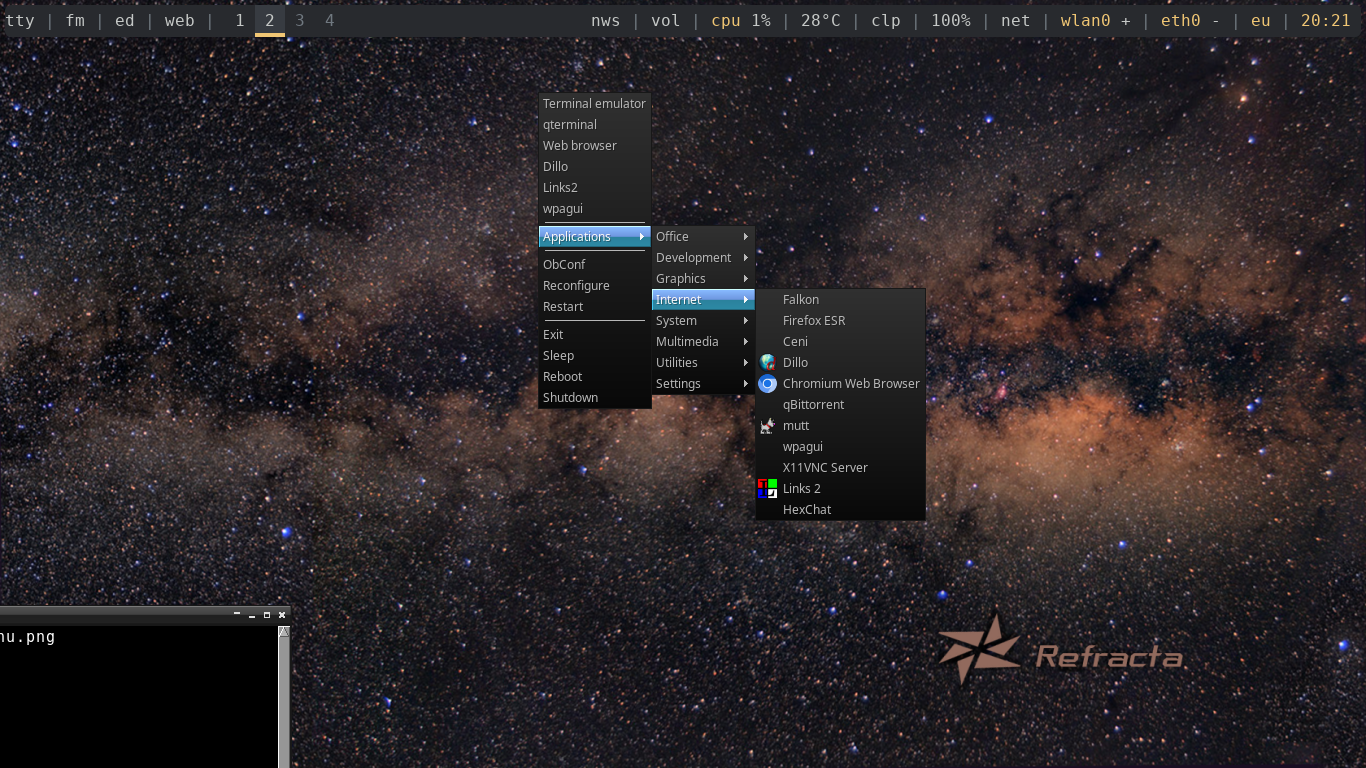Viewport: 1366px width, 768px height.
Task: Expand the Development submenu arrow
Action: click(746, 257)
